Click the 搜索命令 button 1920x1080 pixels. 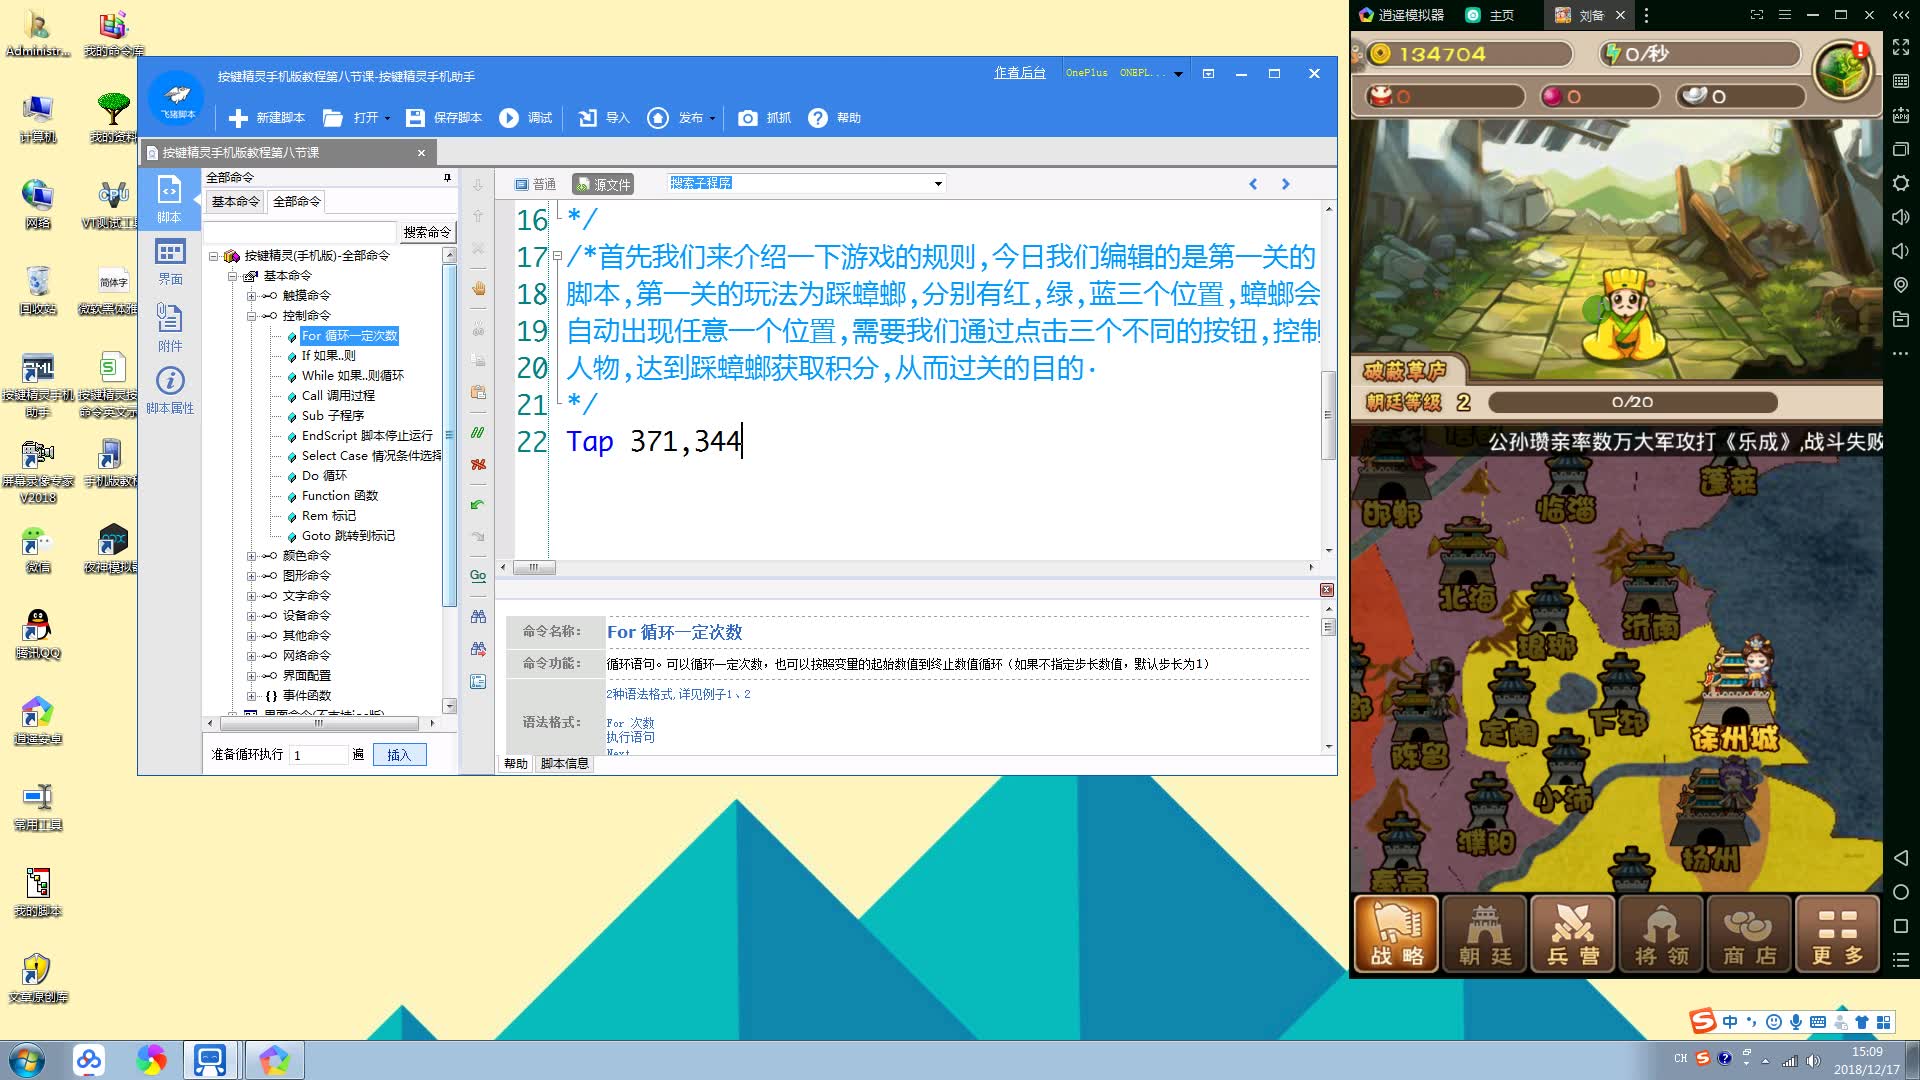427,232
